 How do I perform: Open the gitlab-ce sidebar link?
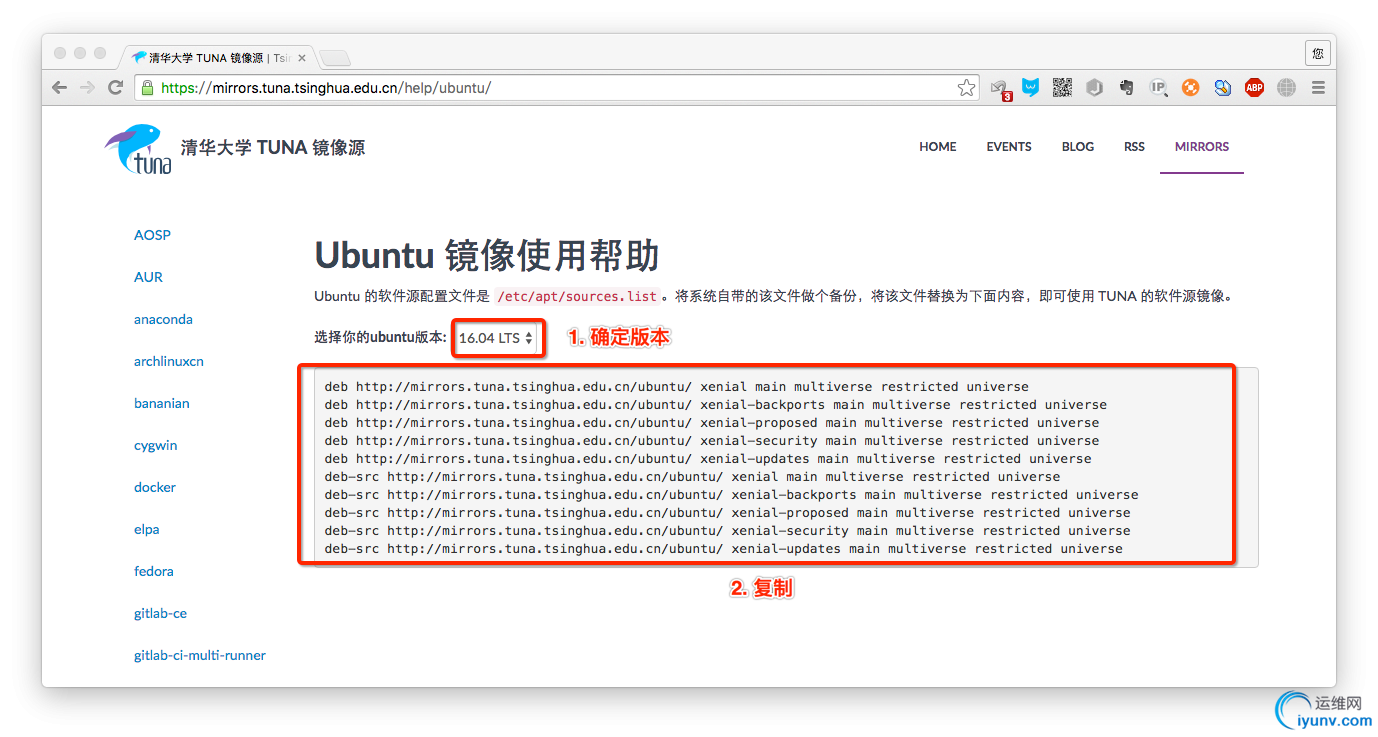coord(160,613)
